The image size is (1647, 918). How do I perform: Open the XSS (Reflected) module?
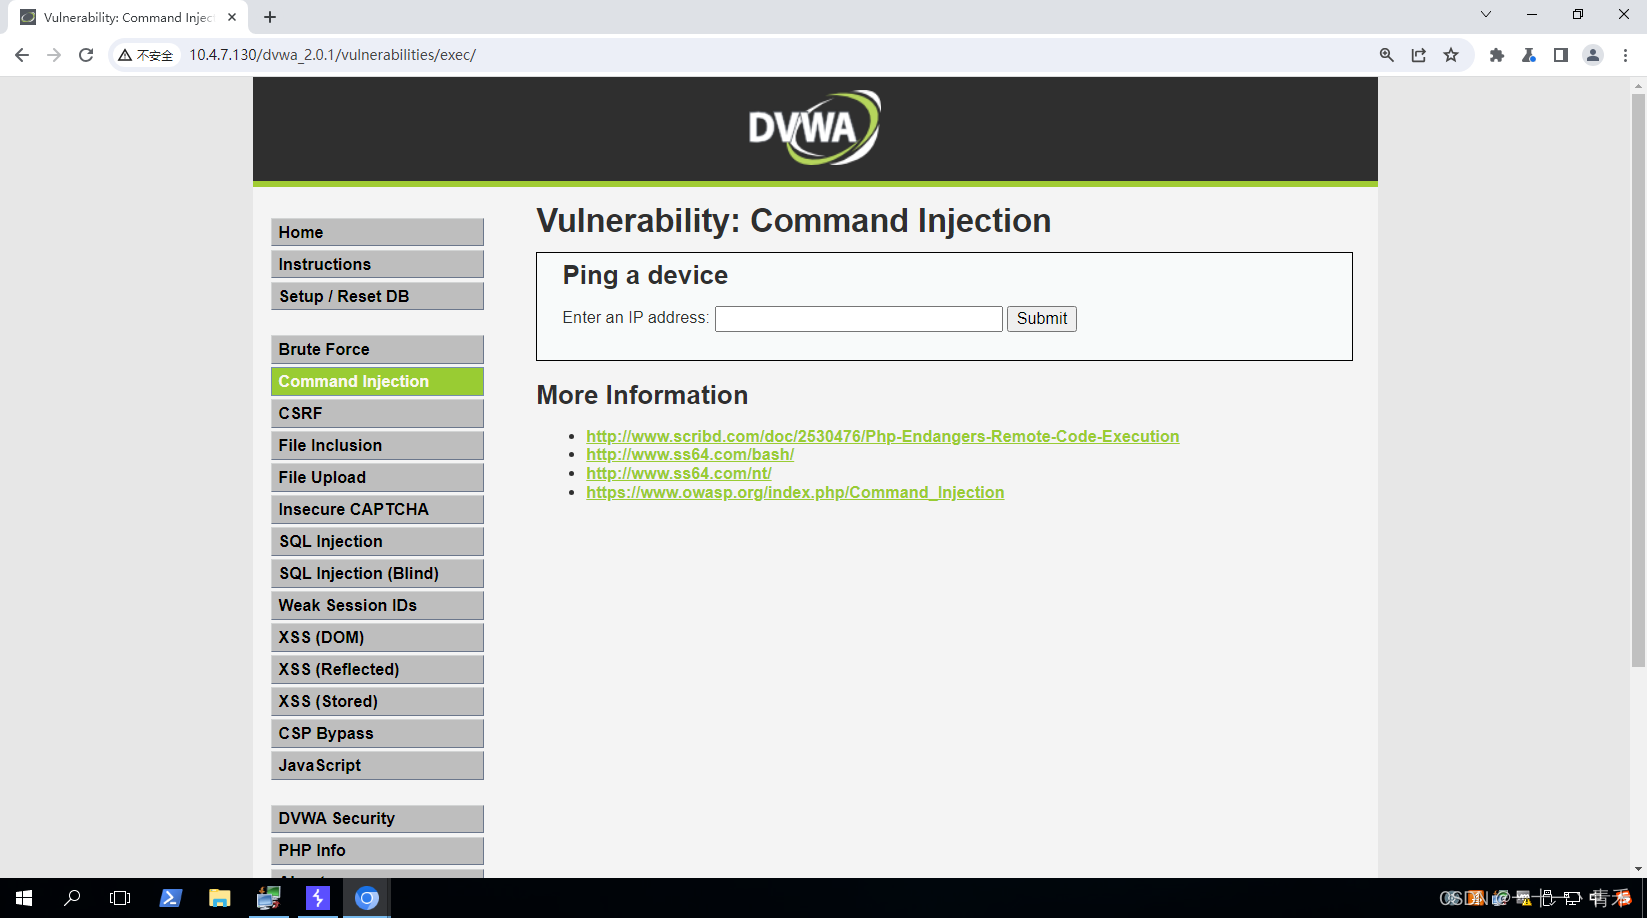click(377, 669)
